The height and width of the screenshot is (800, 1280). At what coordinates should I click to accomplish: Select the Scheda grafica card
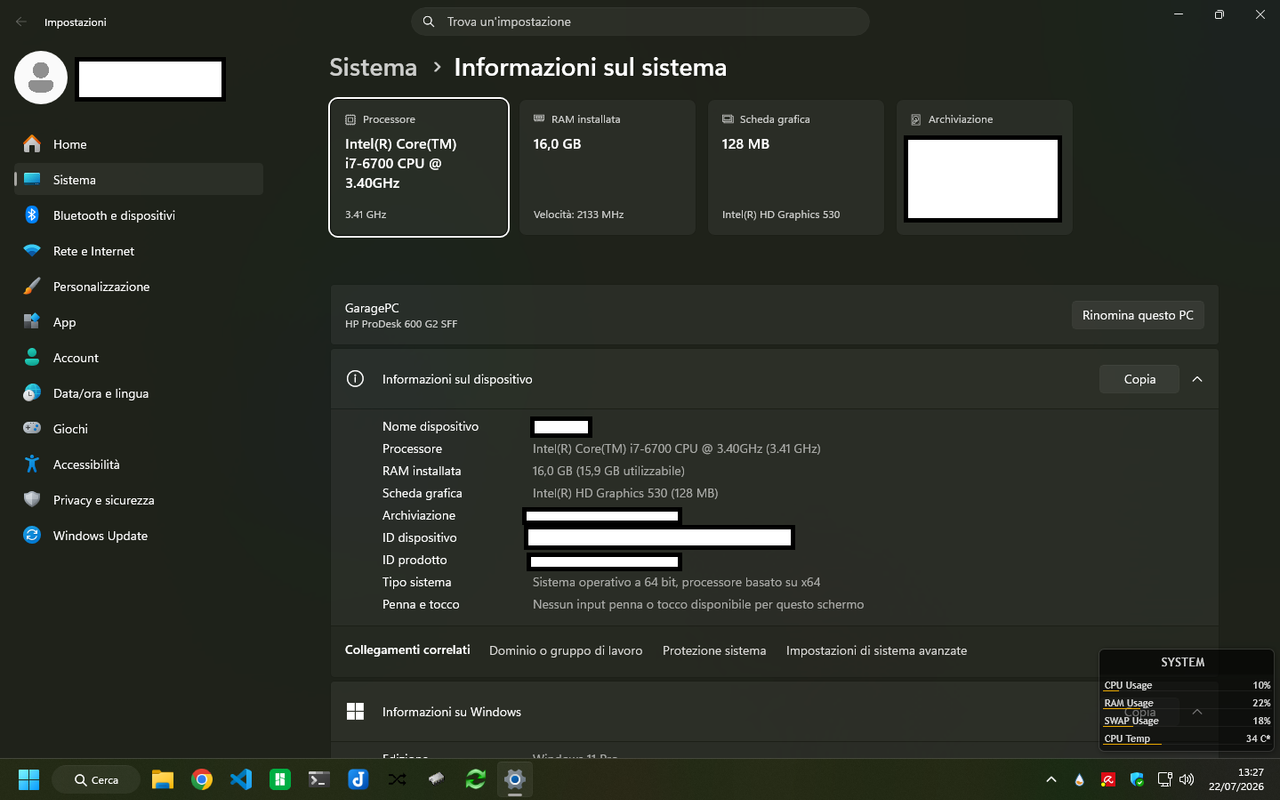tap(796, 168)
